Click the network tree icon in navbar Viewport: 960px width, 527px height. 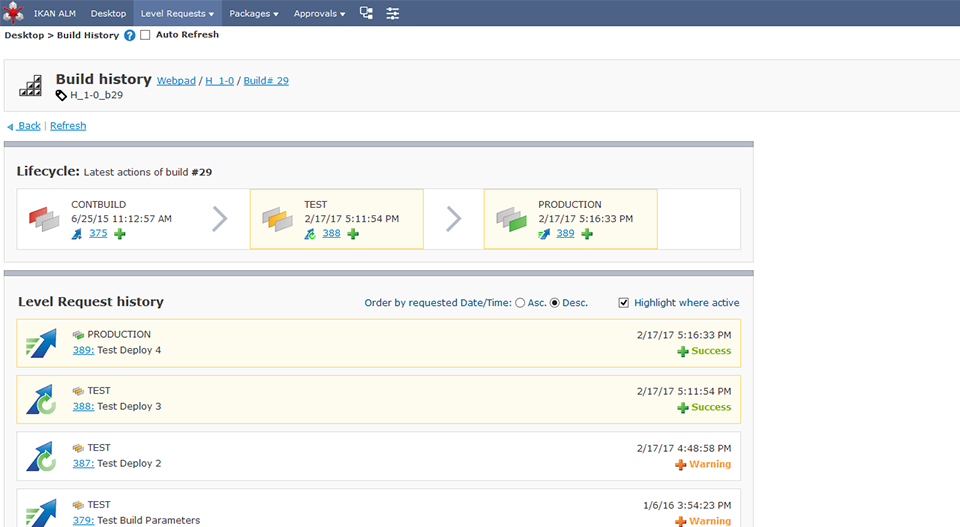click(x=366, y=13)
